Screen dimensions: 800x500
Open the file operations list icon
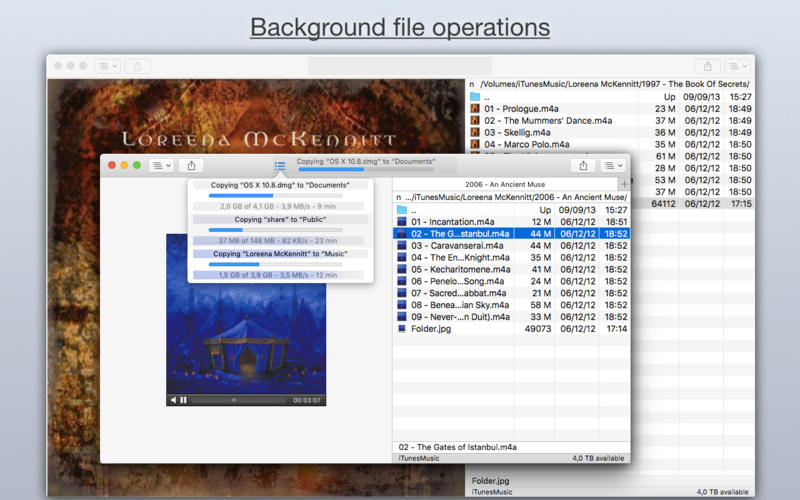point(280,165)
